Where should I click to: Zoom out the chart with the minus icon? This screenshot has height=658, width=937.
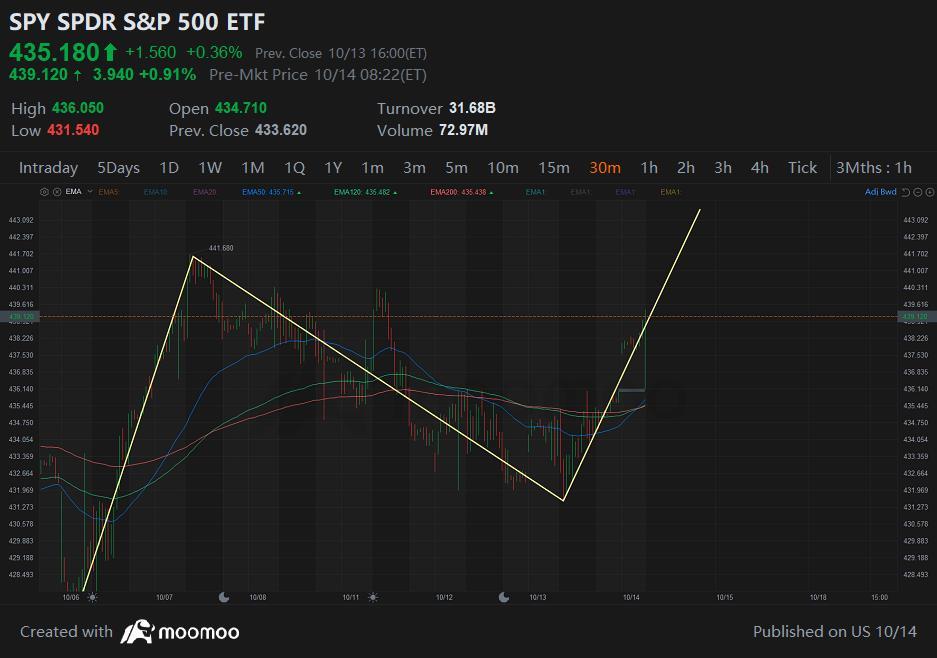click(x=917, y=192)
